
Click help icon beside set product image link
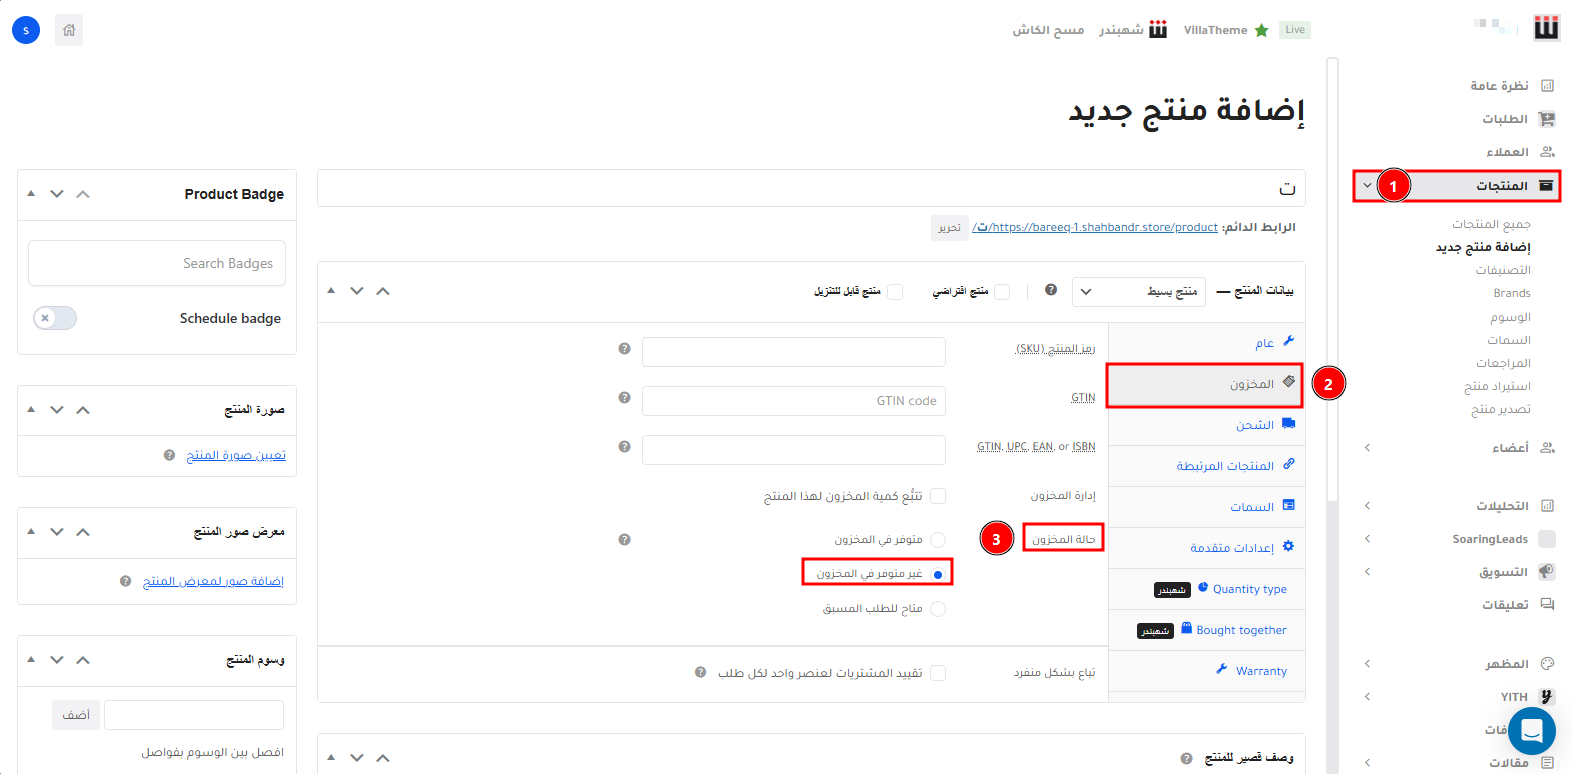coord(169,455)
